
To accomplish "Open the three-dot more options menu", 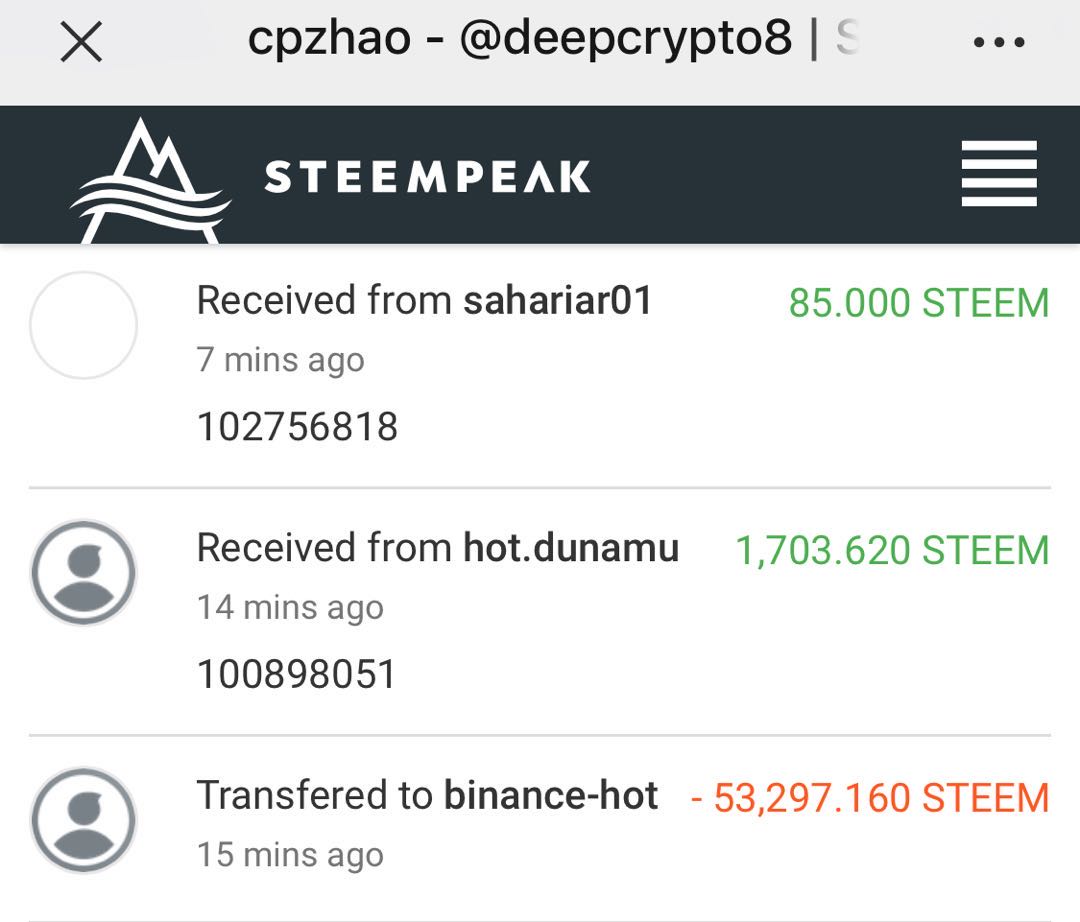I will click(x=998, y=43).
